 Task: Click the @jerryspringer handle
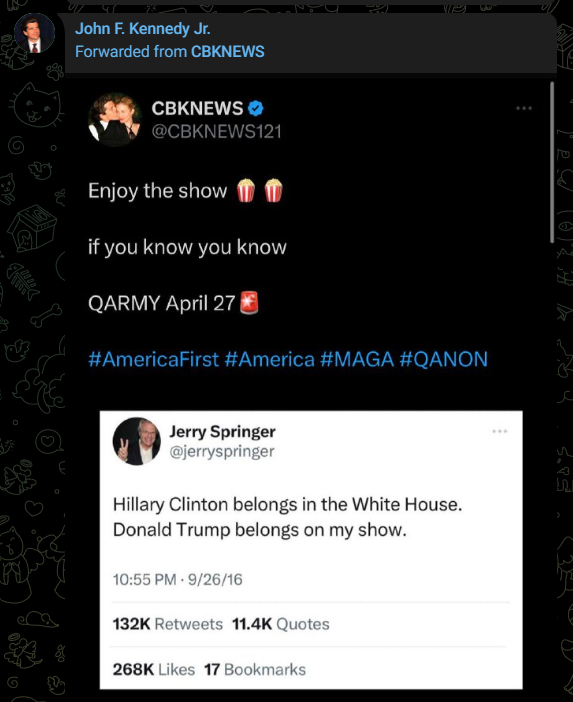tap(222, 451)
